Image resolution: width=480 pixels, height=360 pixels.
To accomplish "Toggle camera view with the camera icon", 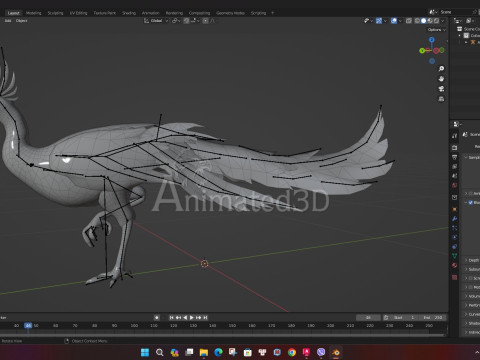I will (x=441, y=89).
